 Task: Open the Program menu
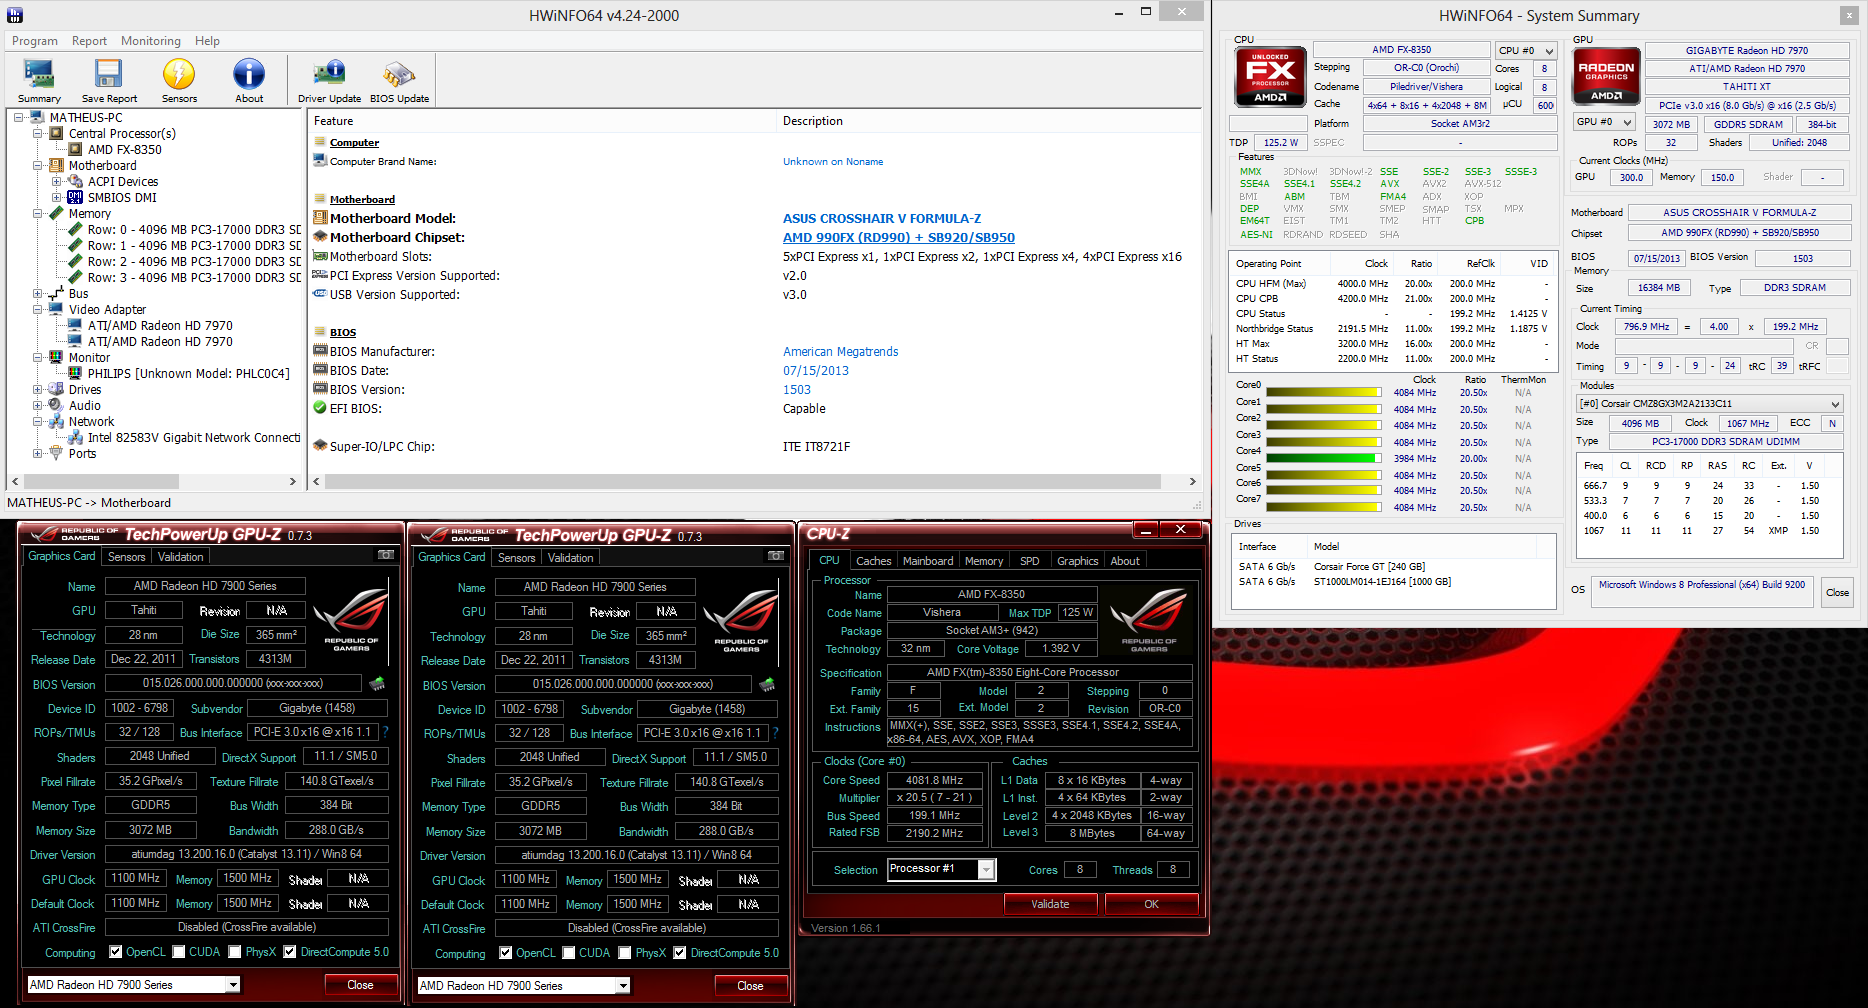click(x=35, y=41)
